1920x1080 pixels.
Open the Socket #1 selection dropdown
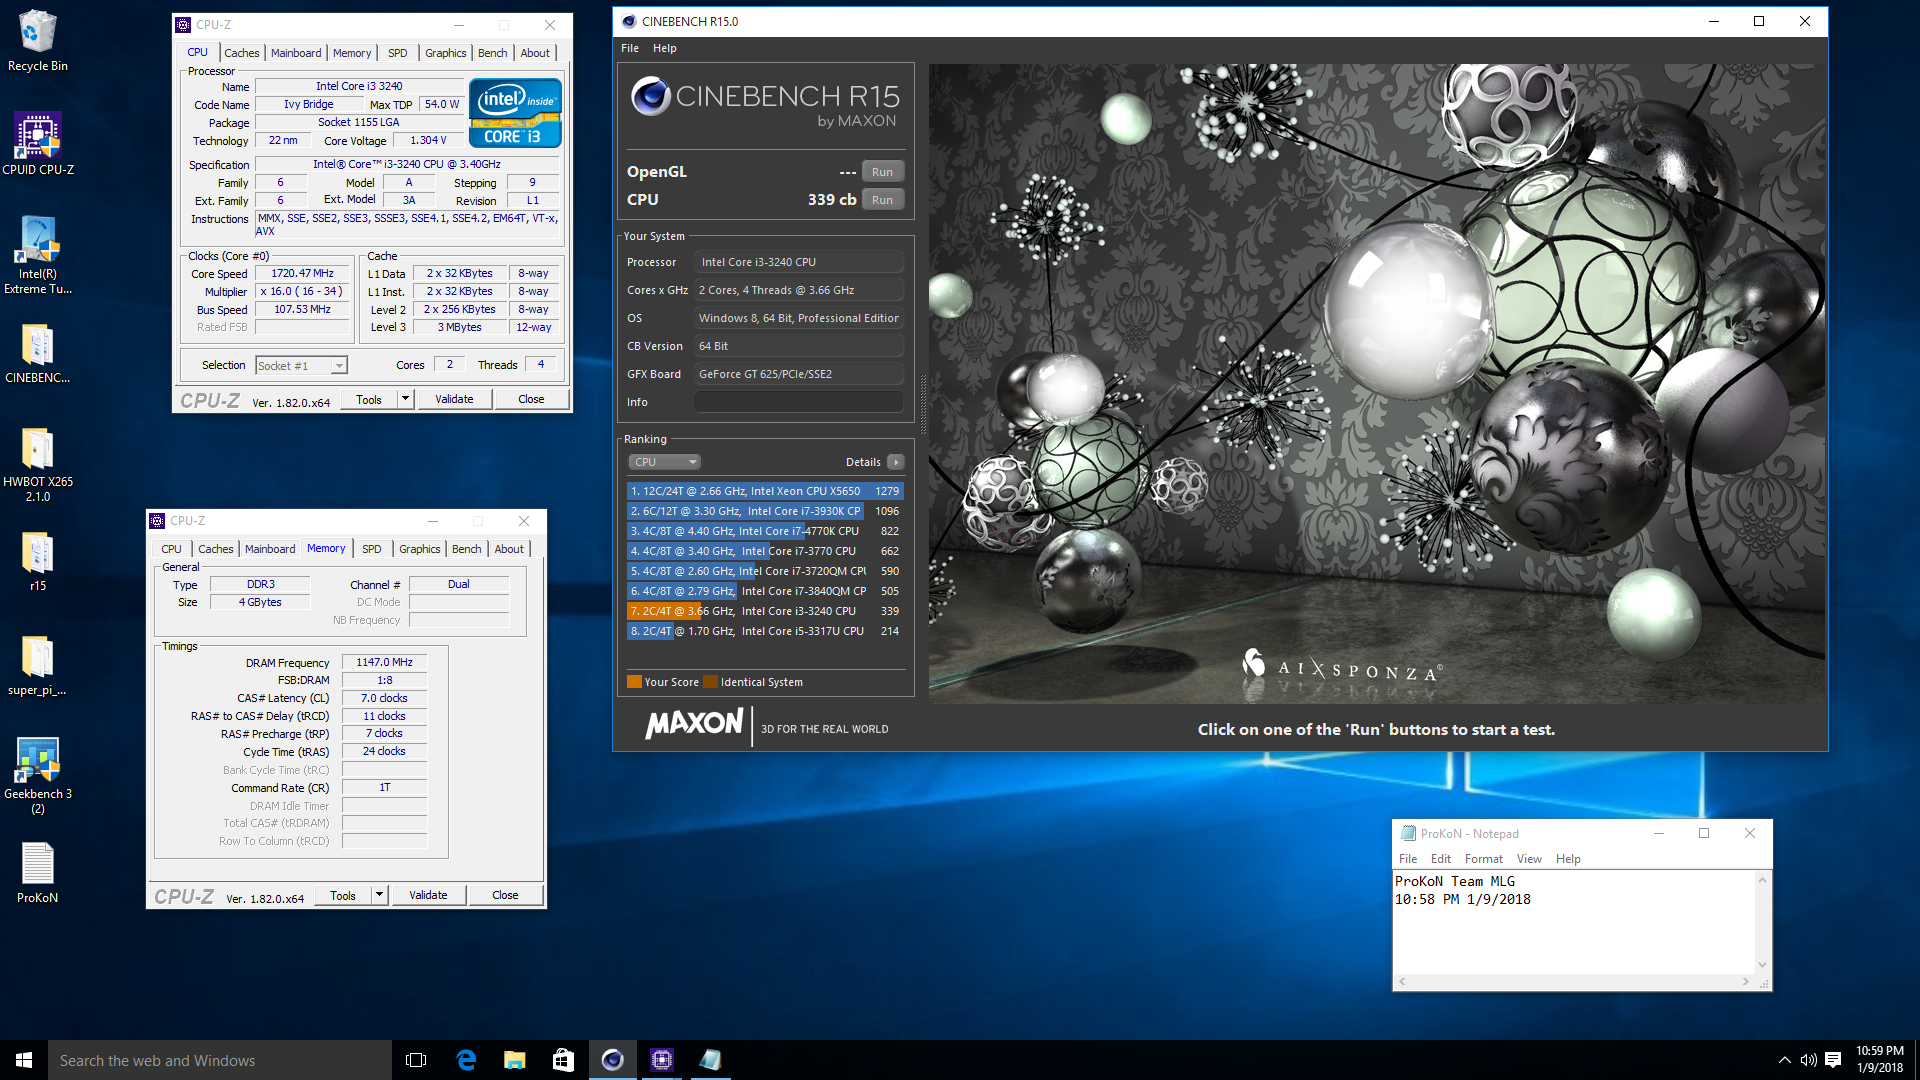[301, 366]
